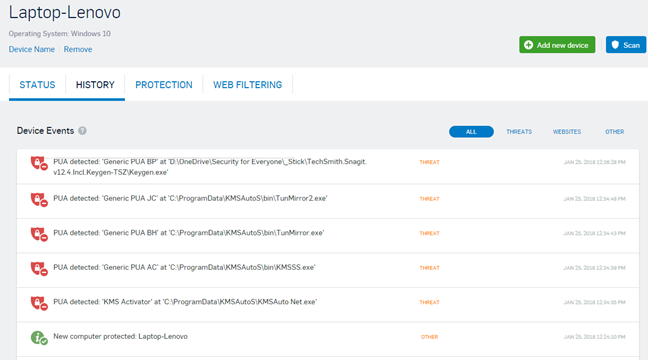Click the timestamp on the TunMirror2.exe row

click(594, 199)
